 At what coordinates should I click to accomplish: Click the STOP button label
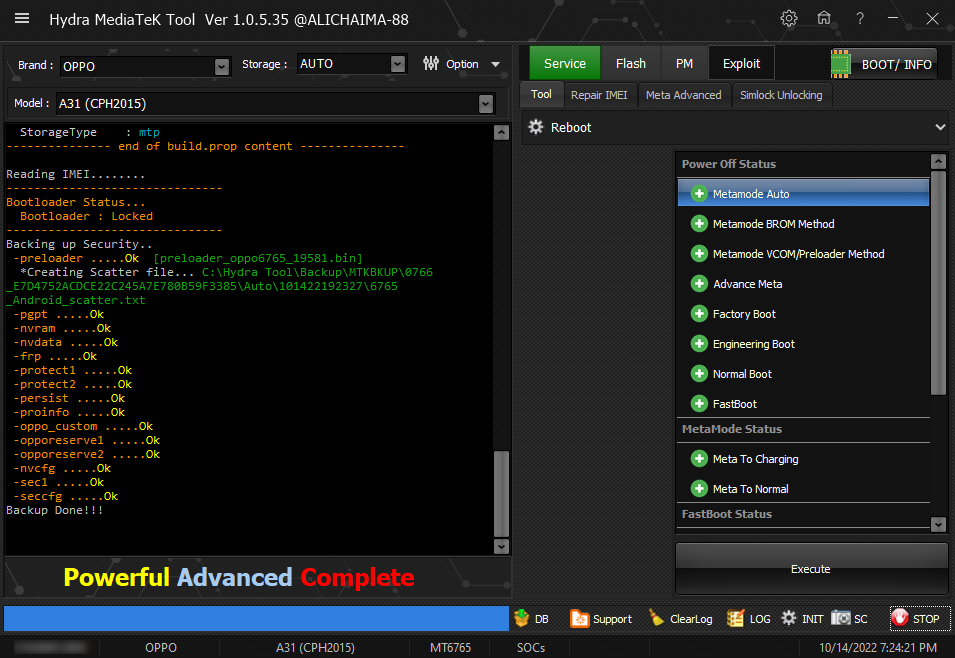[x=926, y=619]
